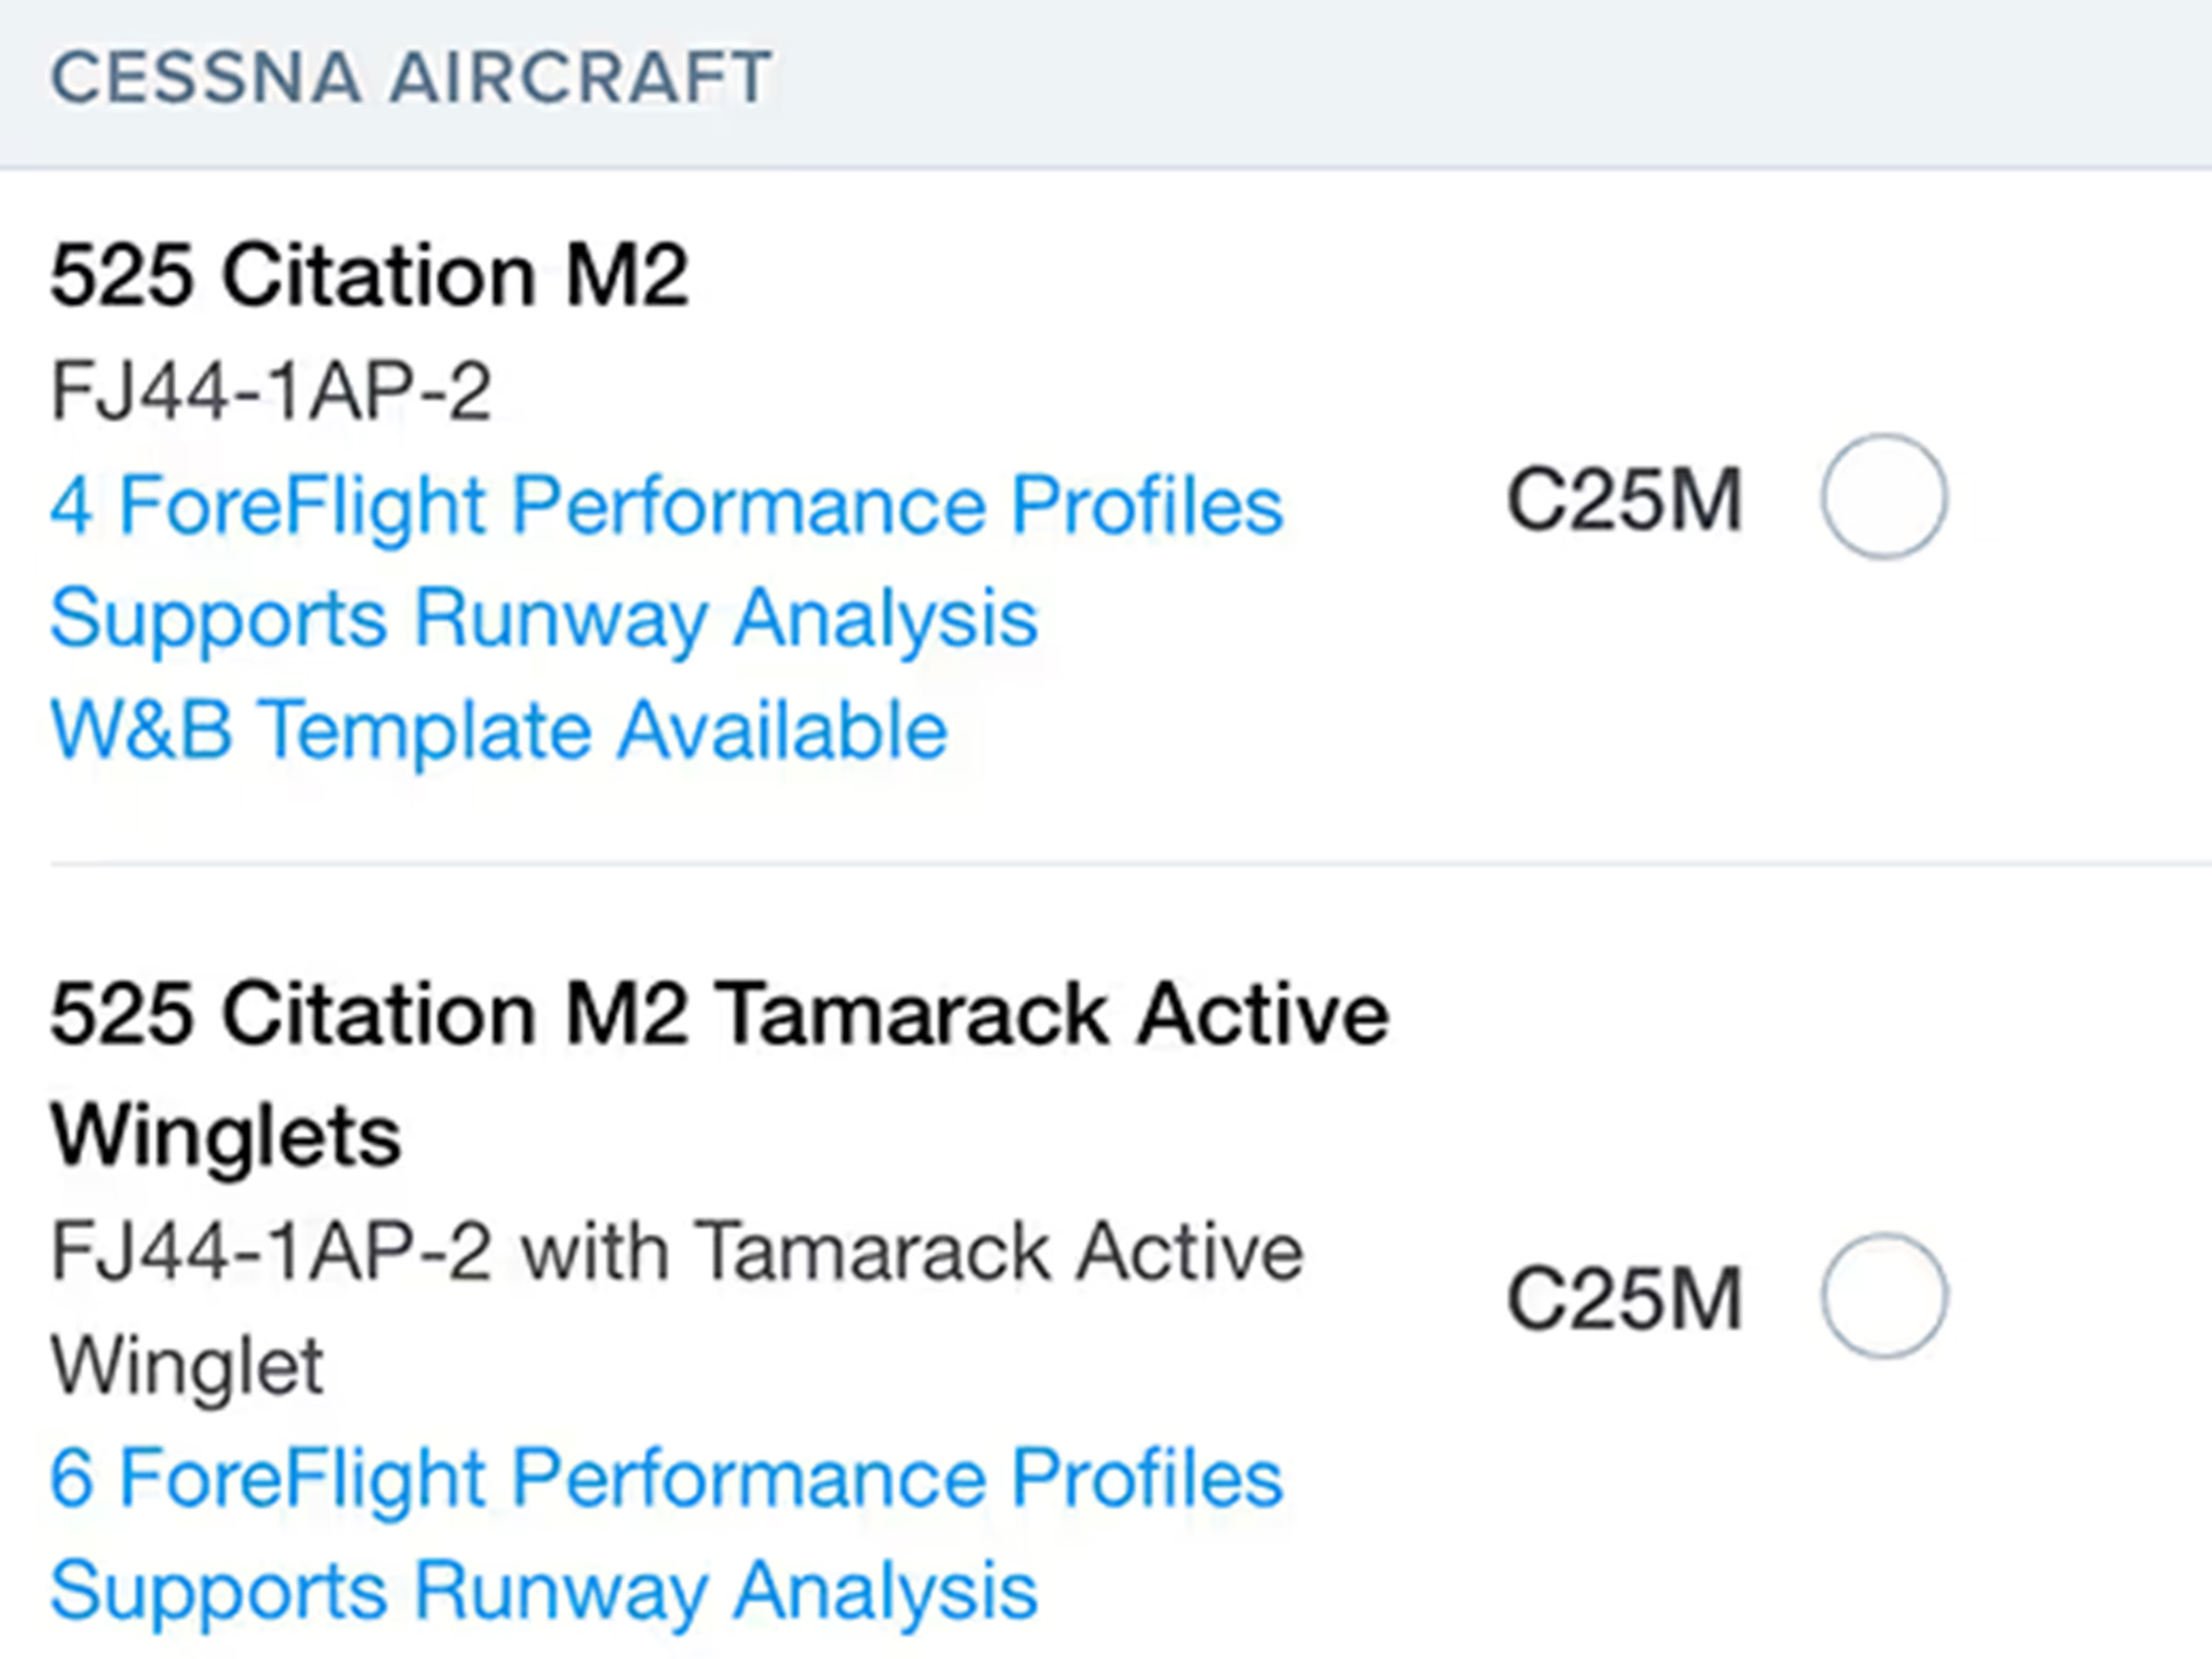The image size is (2212, 1659).
Task: Click the CESSNA AIRCRAFT section header
Action: click(x=410, y=78)
